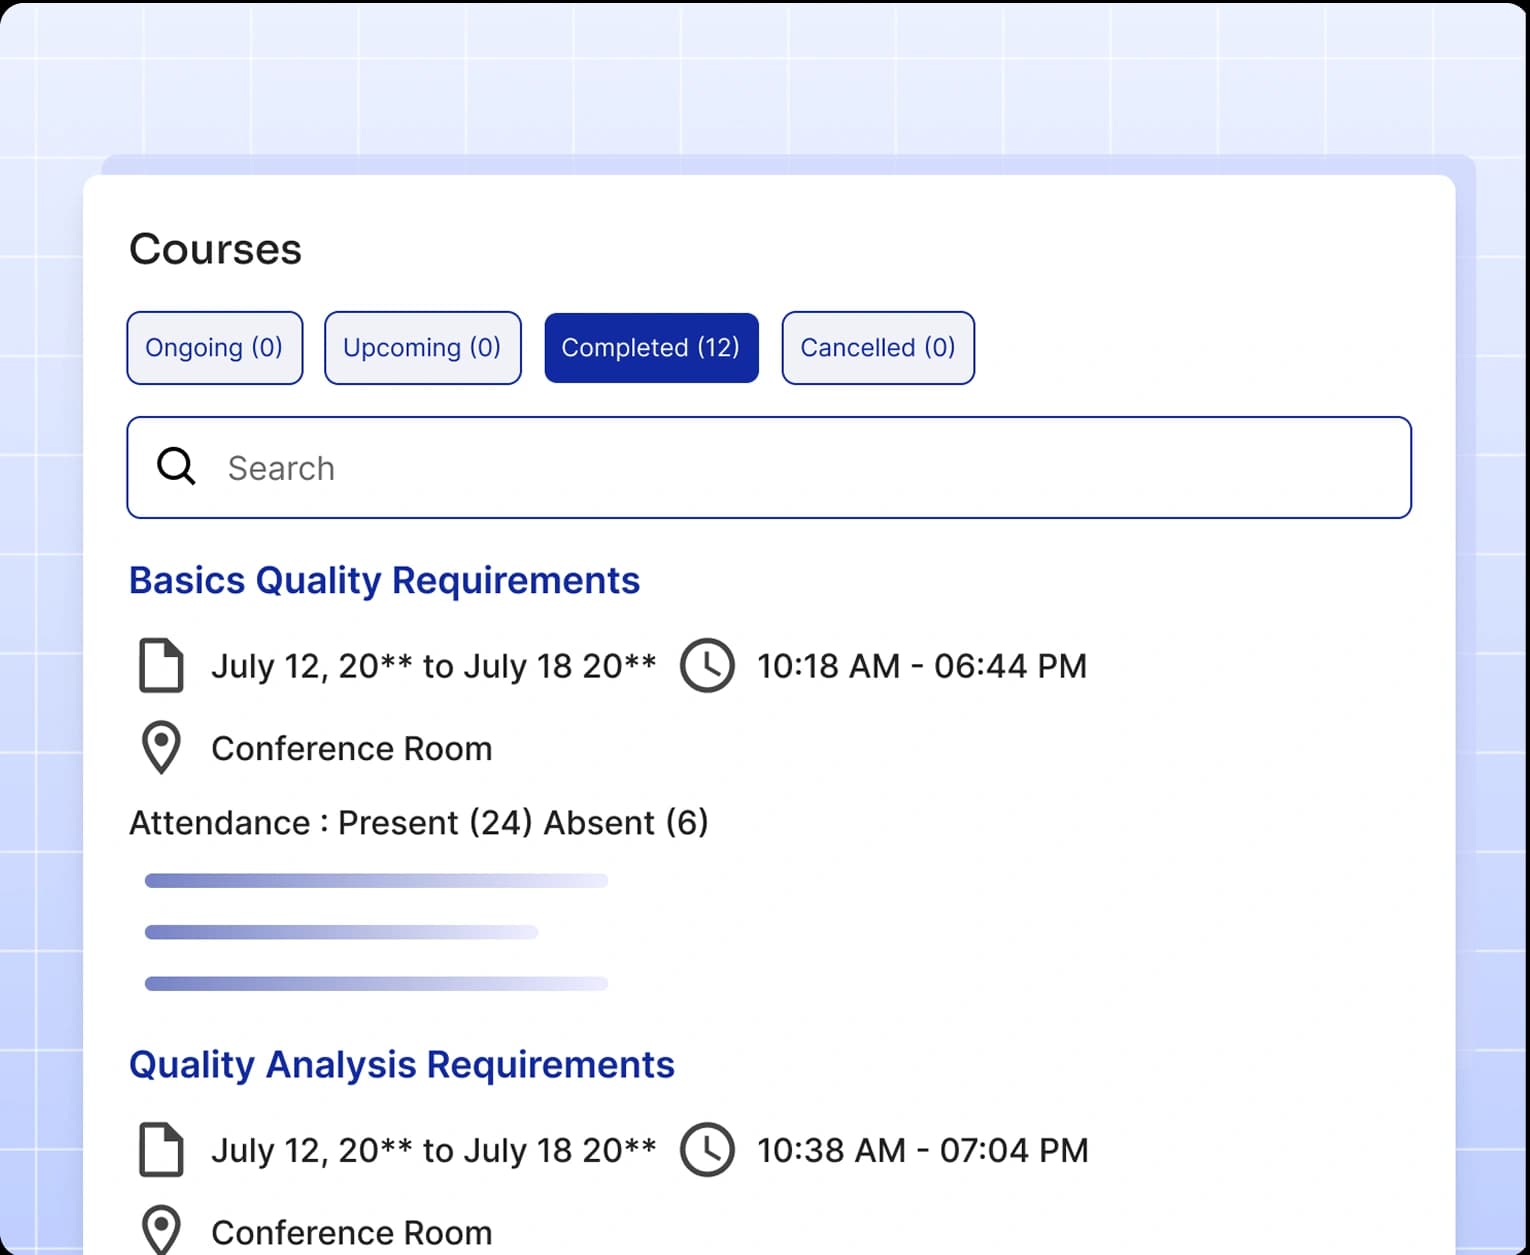Click the search magnifier icon

[176, 466]
